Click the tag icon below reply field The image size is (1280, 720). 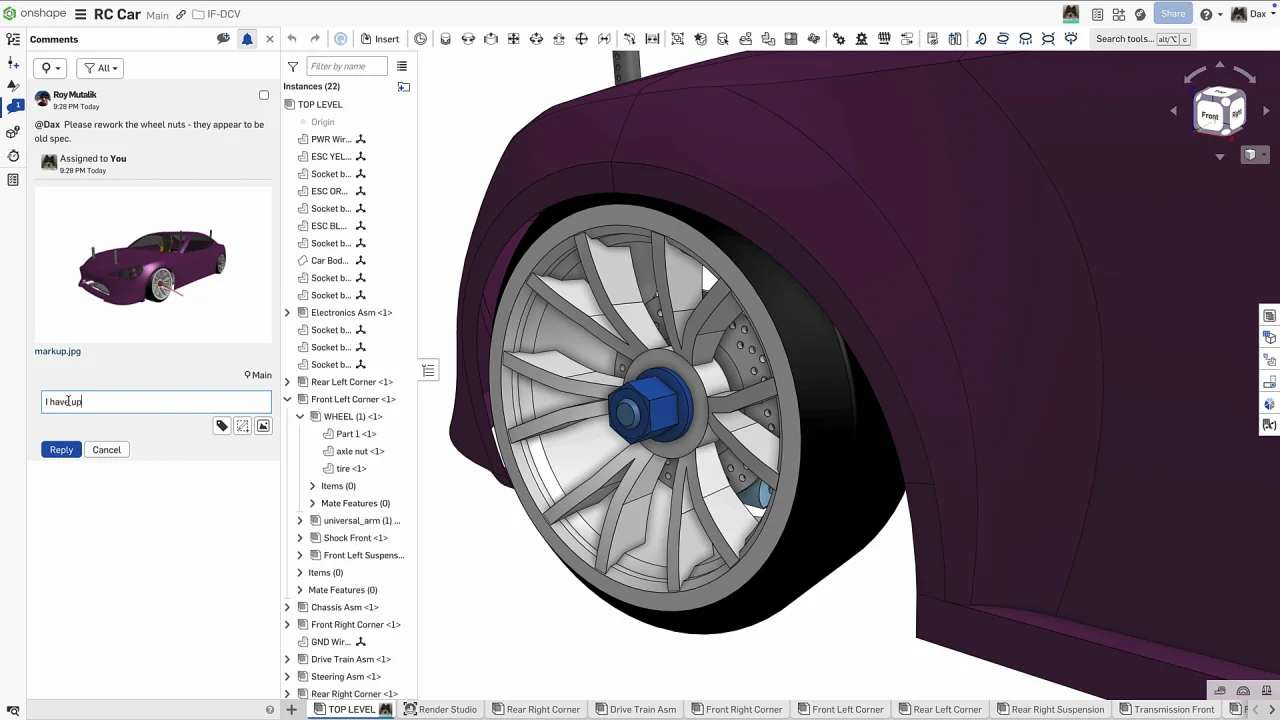tap(222, 426)
